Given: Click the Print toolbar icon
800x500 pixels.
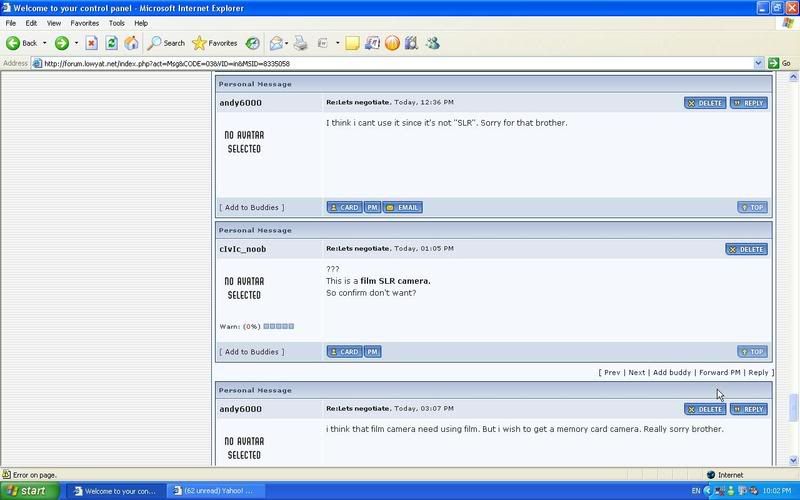Looking at the screenshot, I should coord(300,43).
